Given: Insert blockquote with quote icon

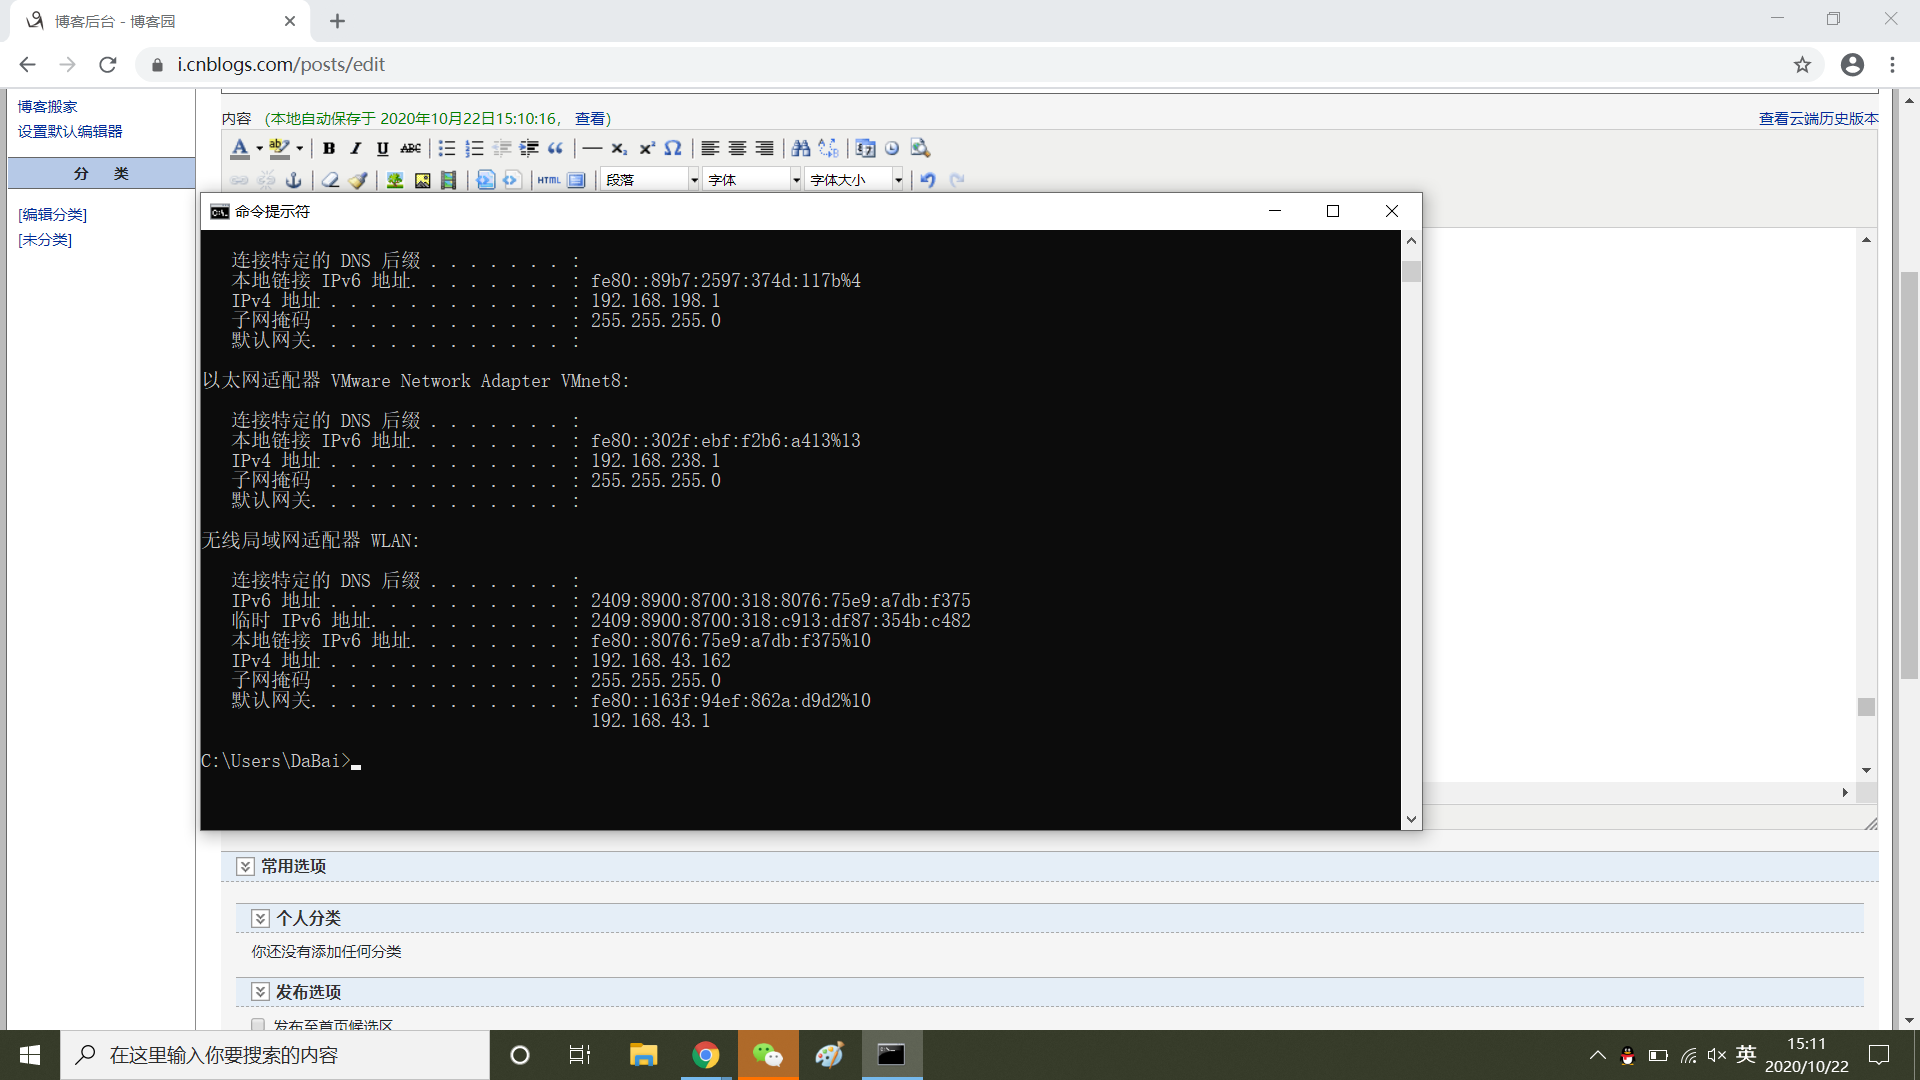Looking at the screenshot, I should tap(556, 149).
